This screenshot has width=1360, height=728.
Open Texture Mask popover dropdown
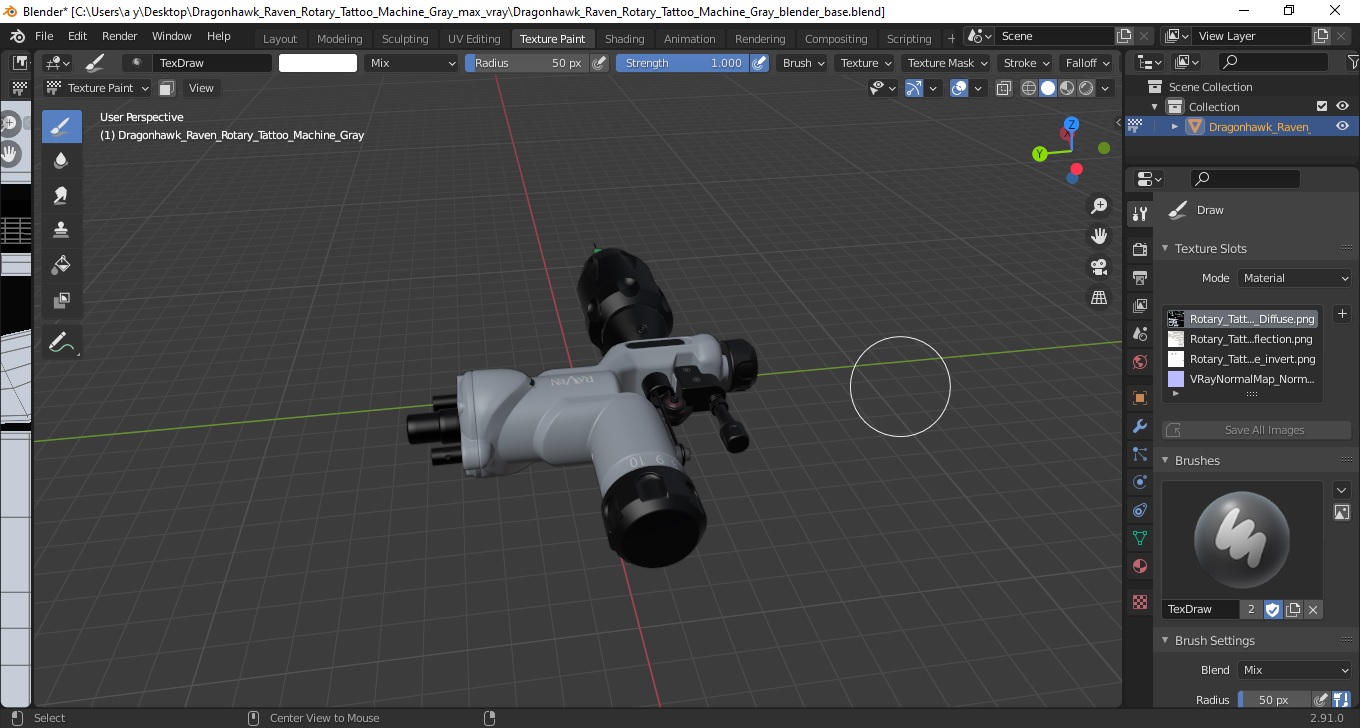[947, 63]
